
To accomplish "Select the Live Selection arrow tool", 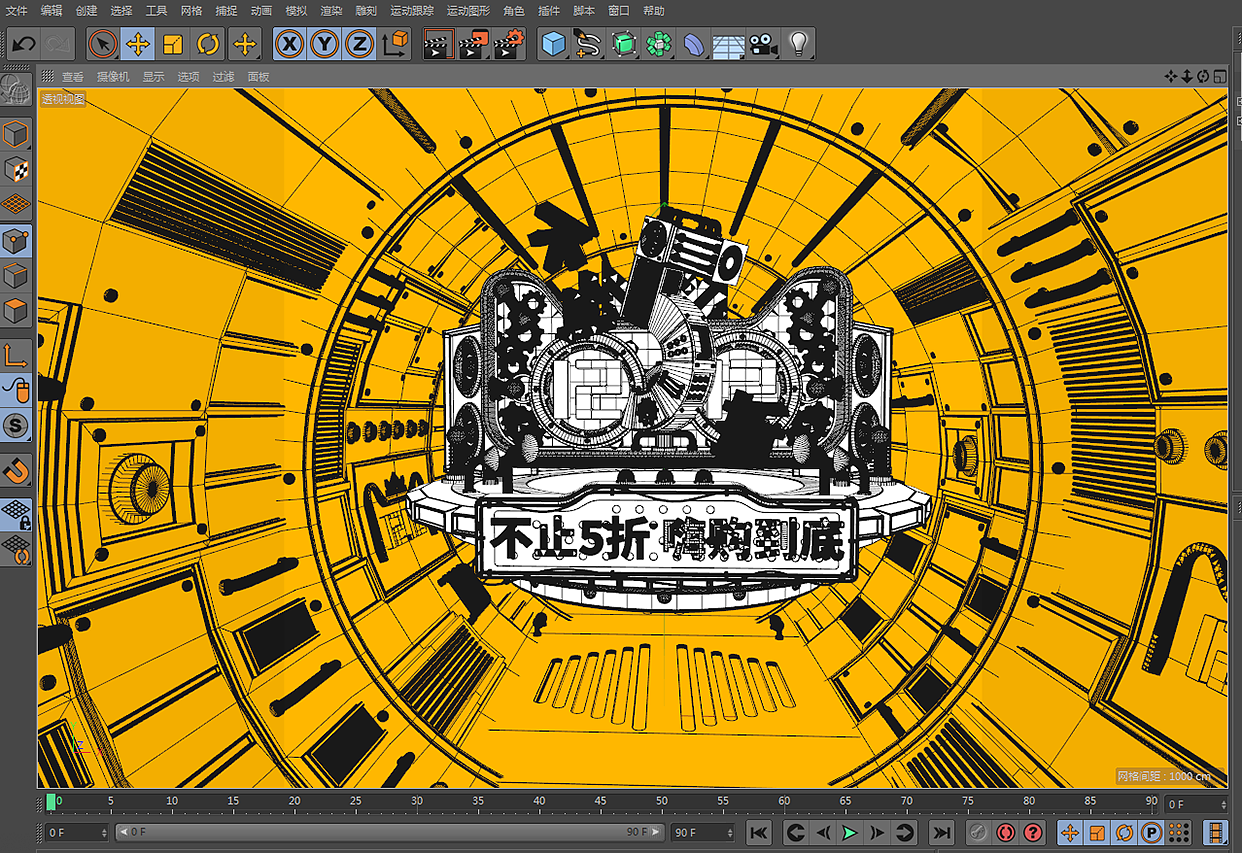I will tap(103, 43).
